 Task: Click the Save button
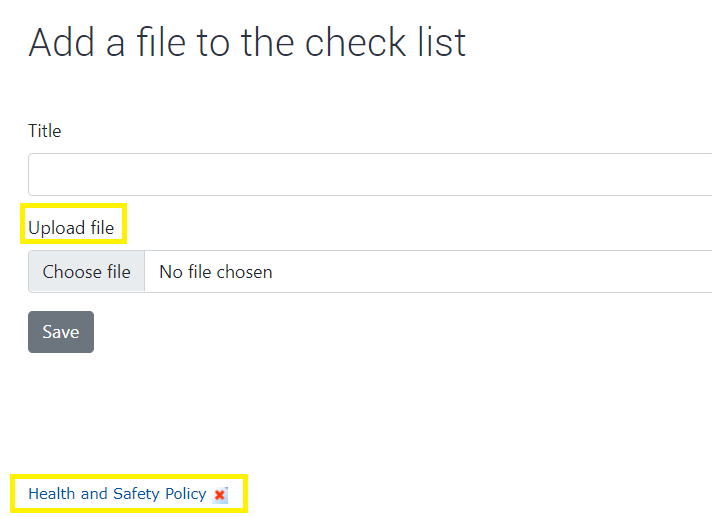click(61, 332)
